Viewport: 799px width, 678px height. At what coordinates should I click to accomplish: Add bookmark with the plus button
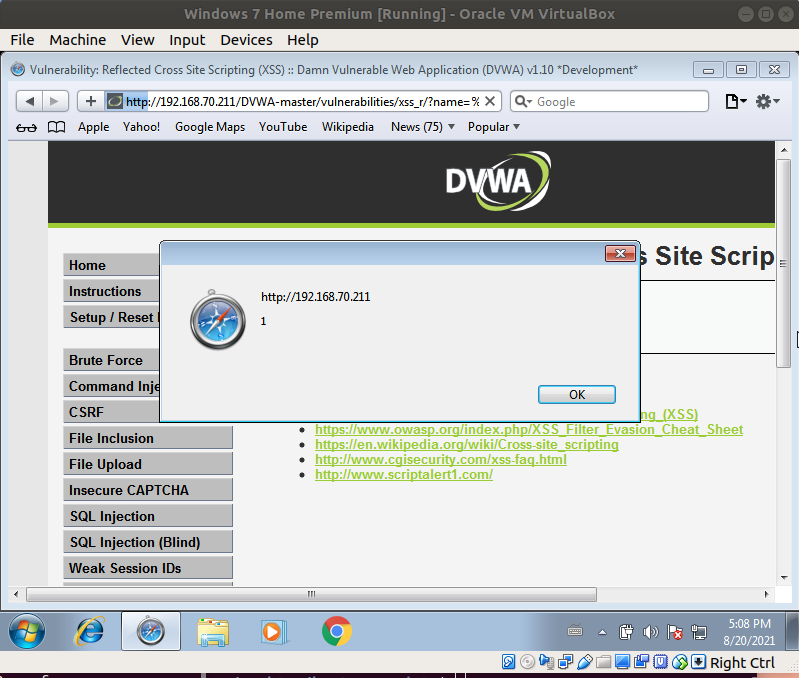[x=91, y=101]
